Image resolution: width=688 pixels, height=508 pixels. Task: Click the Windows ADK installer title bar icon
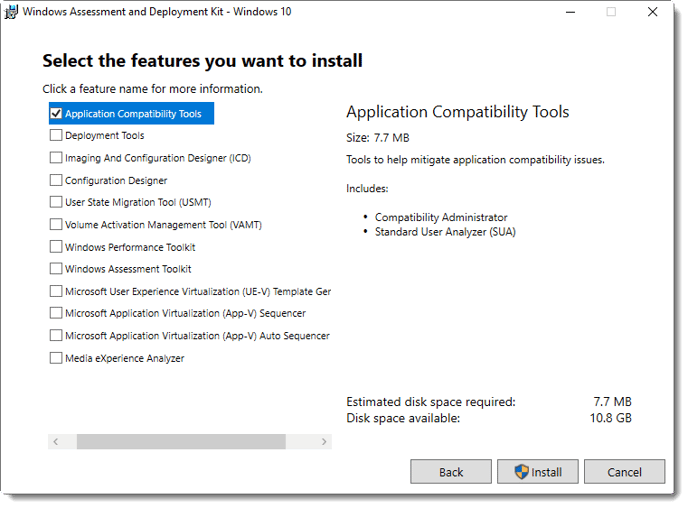[x=11, y=12]
